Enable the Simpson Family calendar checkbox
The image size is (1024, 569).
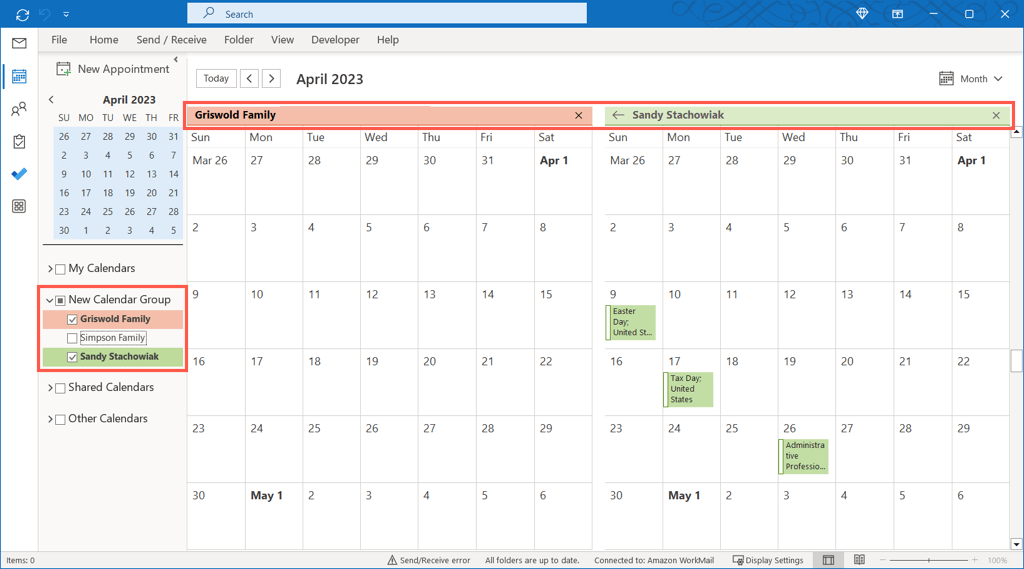coord(72,338)
